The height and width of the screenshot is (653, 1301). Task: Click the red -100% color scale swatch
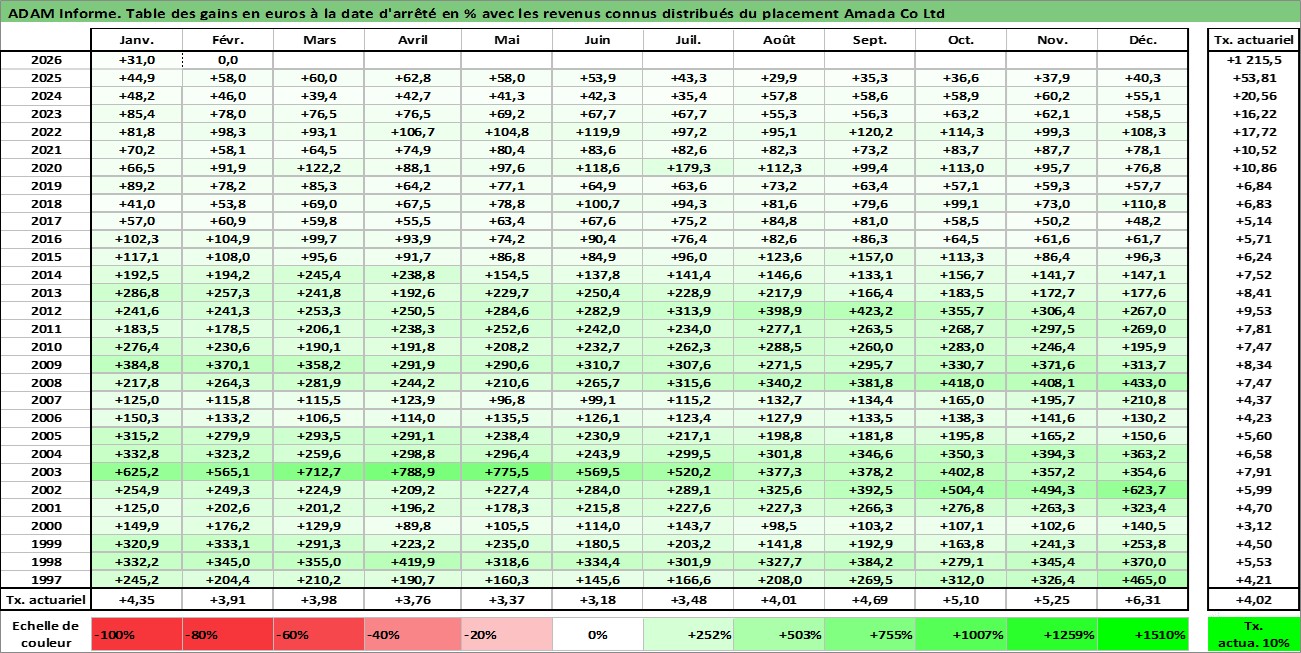coord(136,634)
